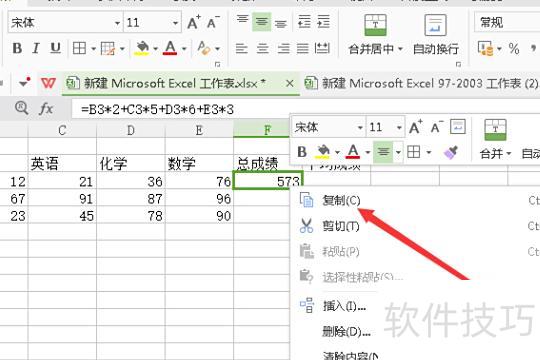Increase font size in the mini toolbar
540x360 pixels.
(x=416, y=127)
